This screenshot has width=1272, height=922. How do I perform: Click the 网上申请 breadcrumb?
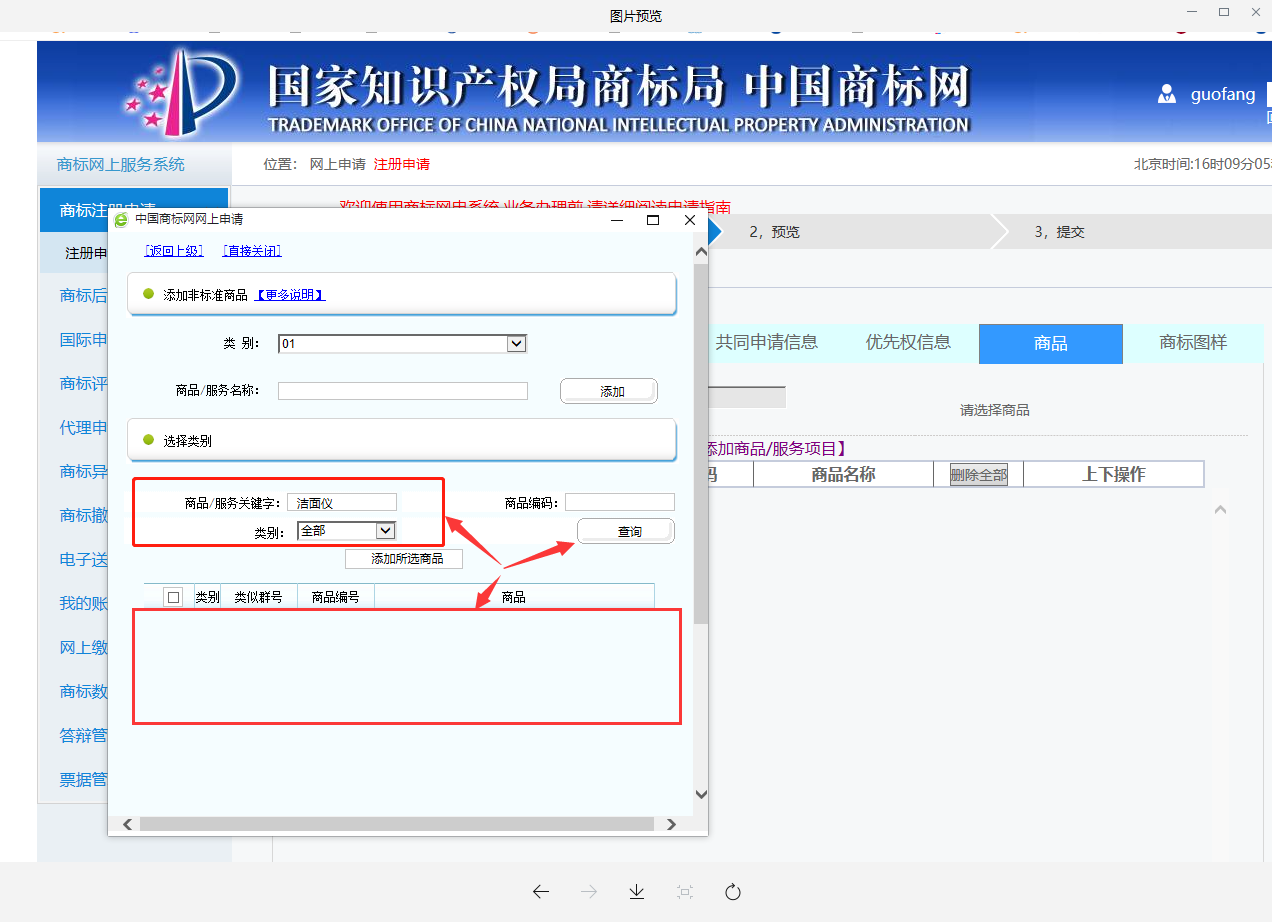(338, 164)
